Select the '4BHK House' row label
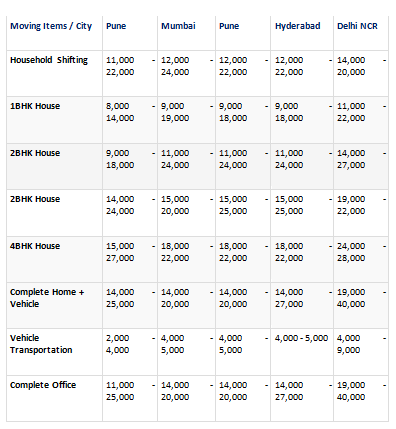The image size is (396, 429). (x=35, y=246)
